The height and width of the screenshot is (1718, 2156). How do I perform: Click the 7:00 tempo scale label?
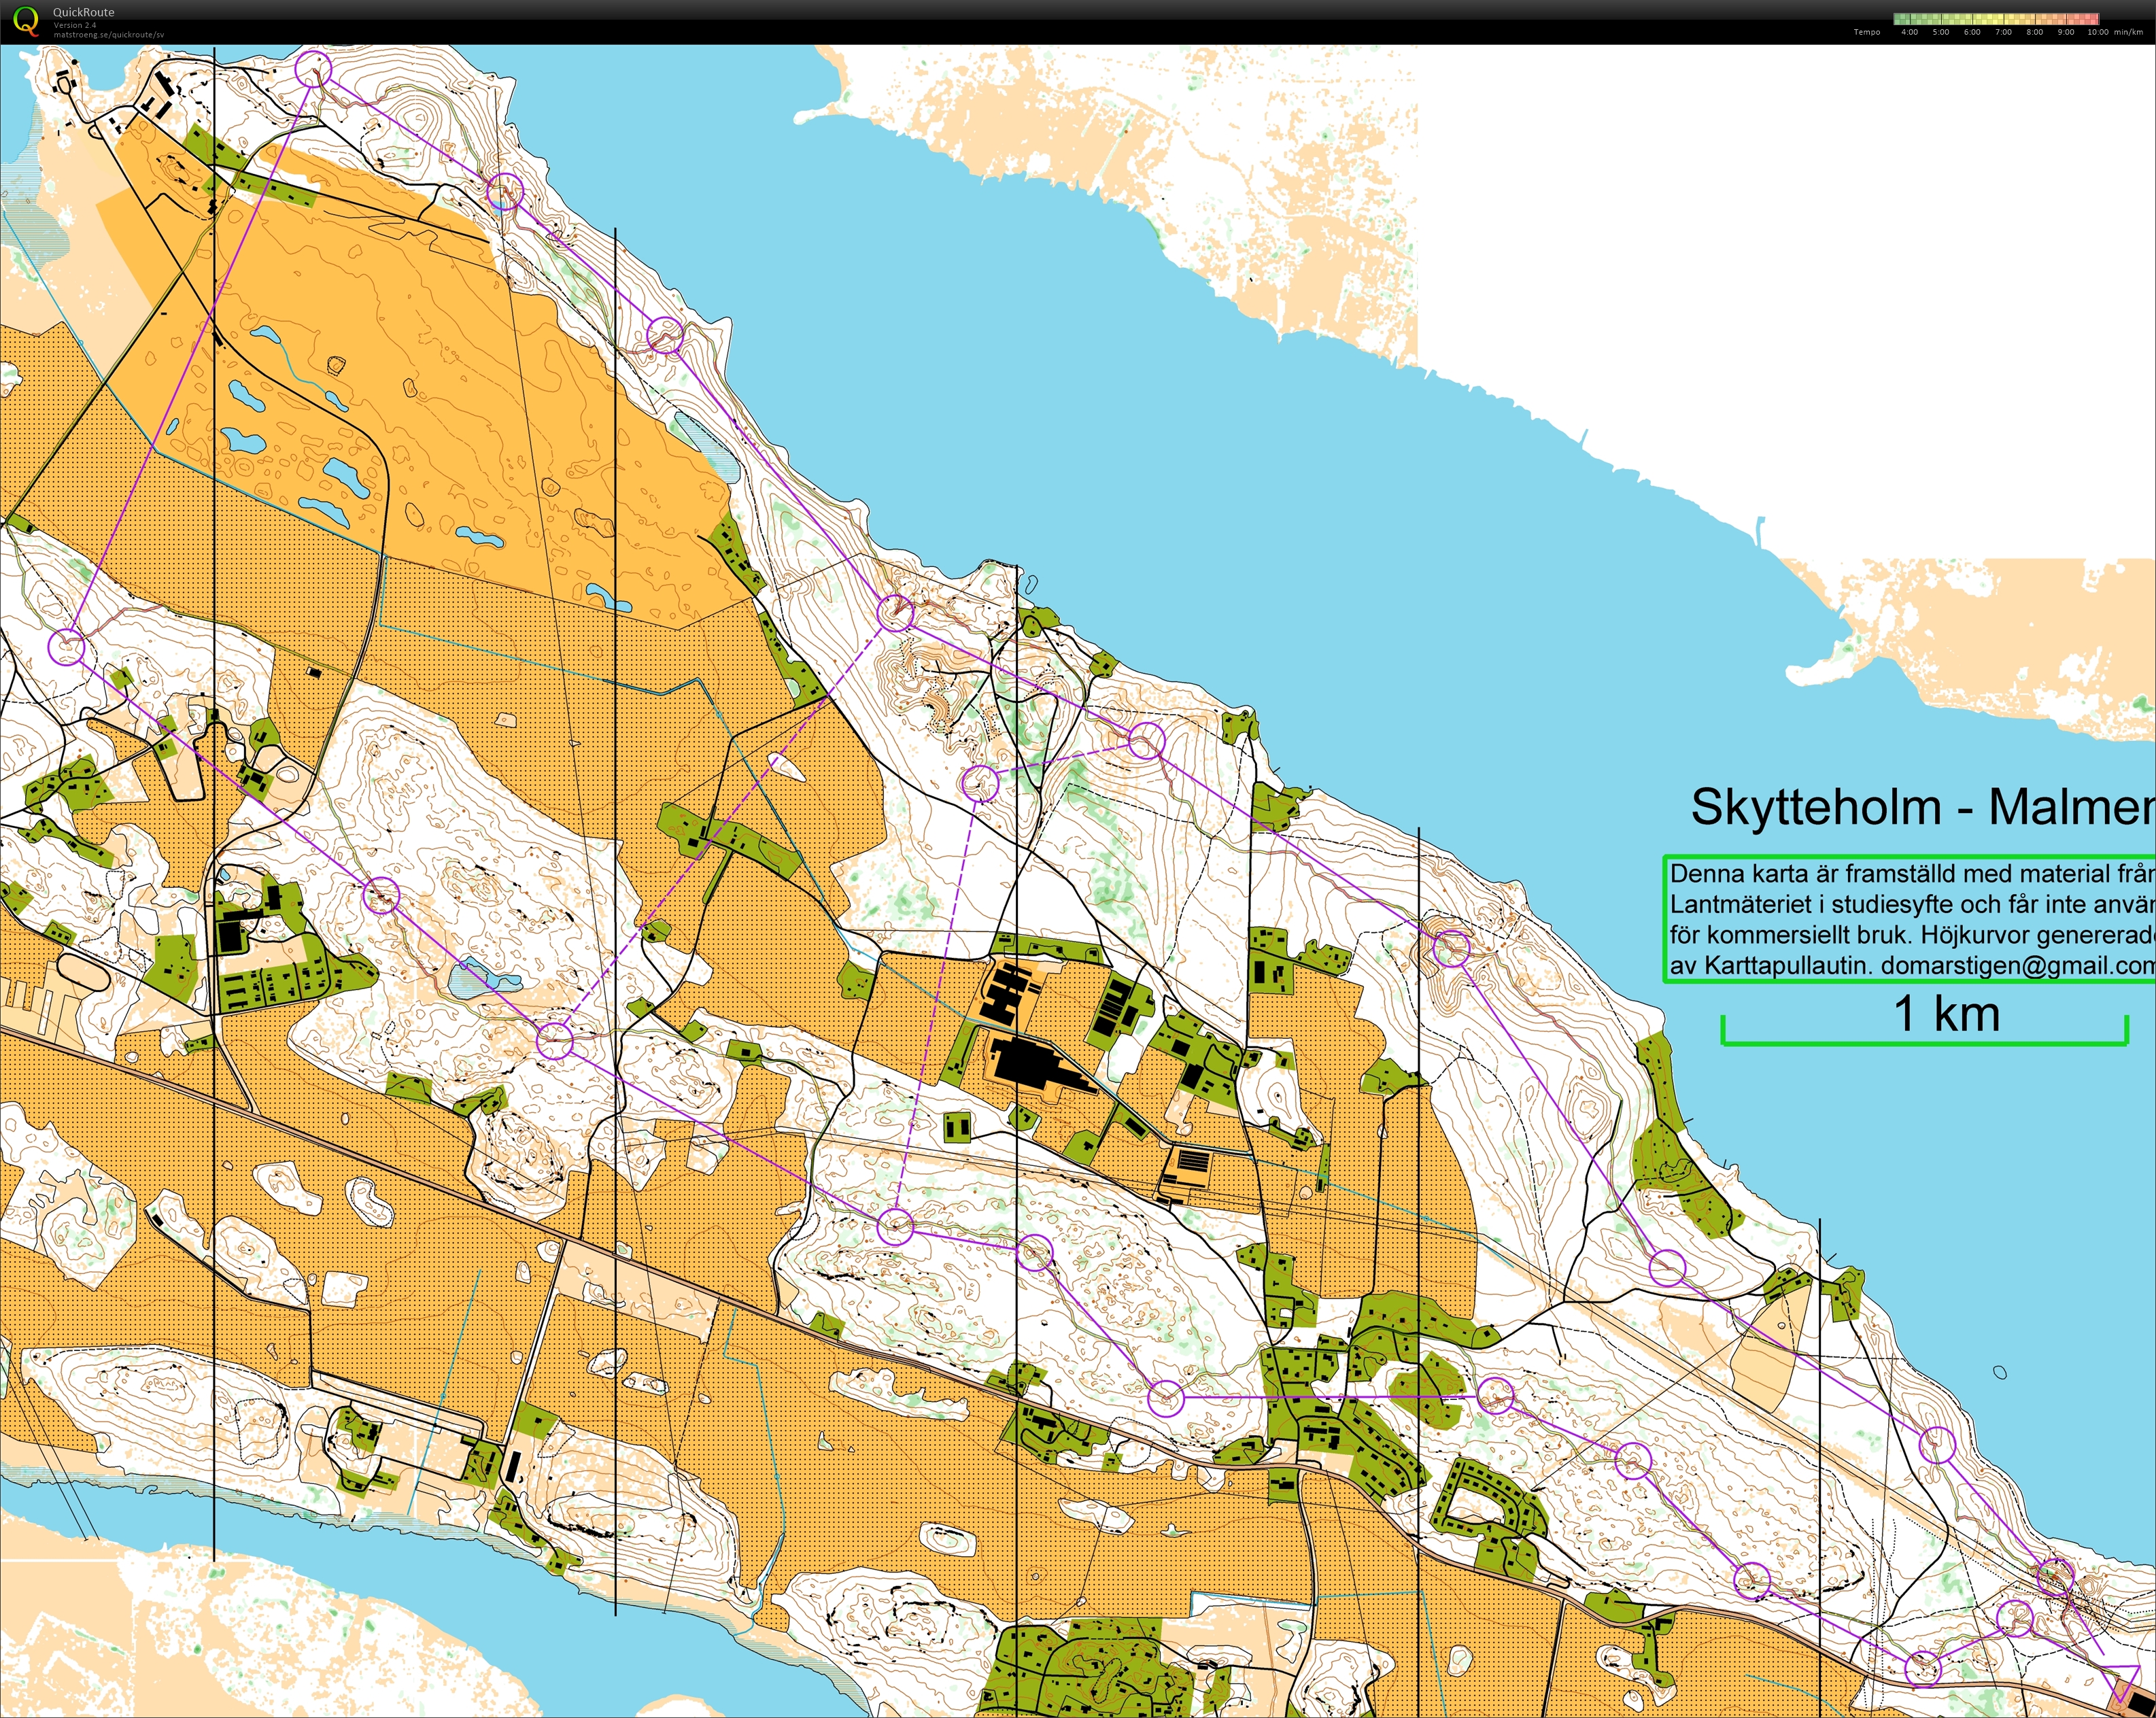[x=2003, y=32]
